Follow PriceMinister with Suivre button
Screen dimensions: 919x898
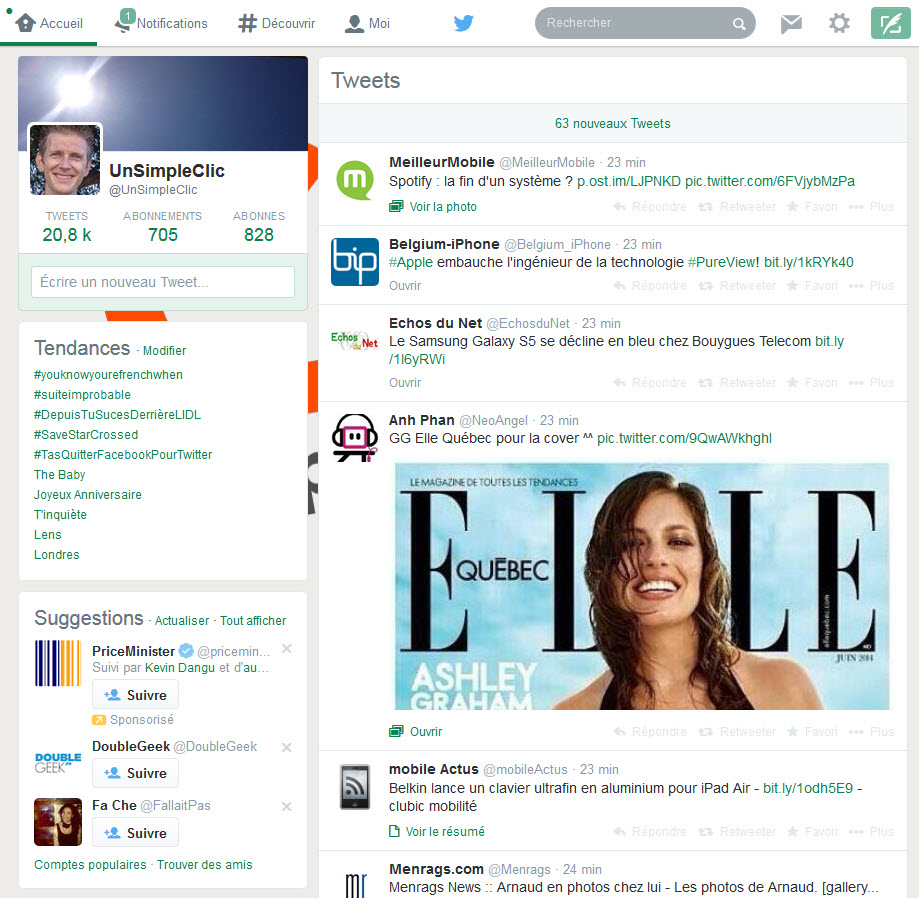pyautogui.click(x=135, y=695)
